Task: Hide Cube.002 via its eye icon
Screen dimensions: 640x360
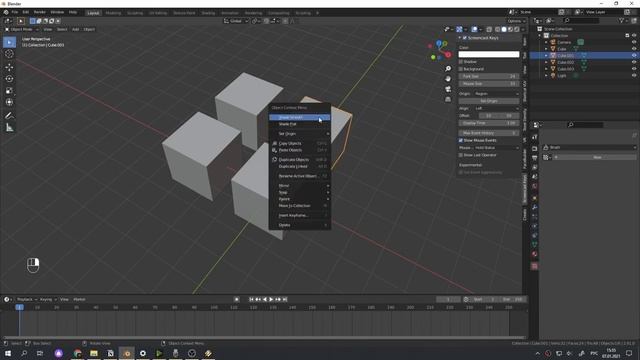Action: 634,62
